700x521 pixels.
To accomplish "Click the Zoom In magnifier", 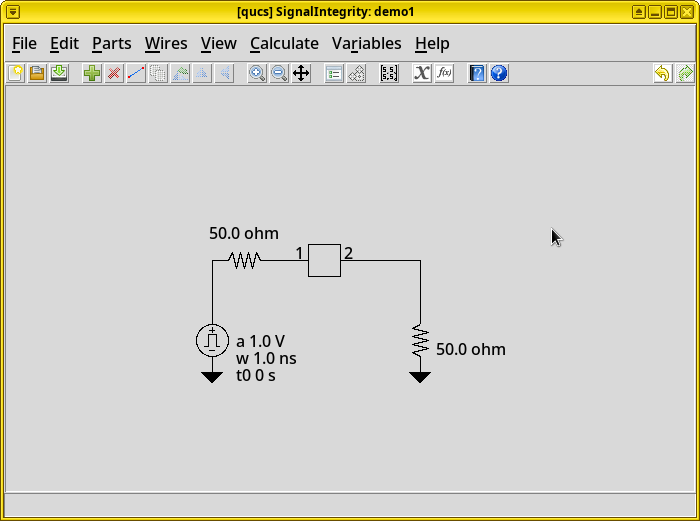I will coord(257,73).
